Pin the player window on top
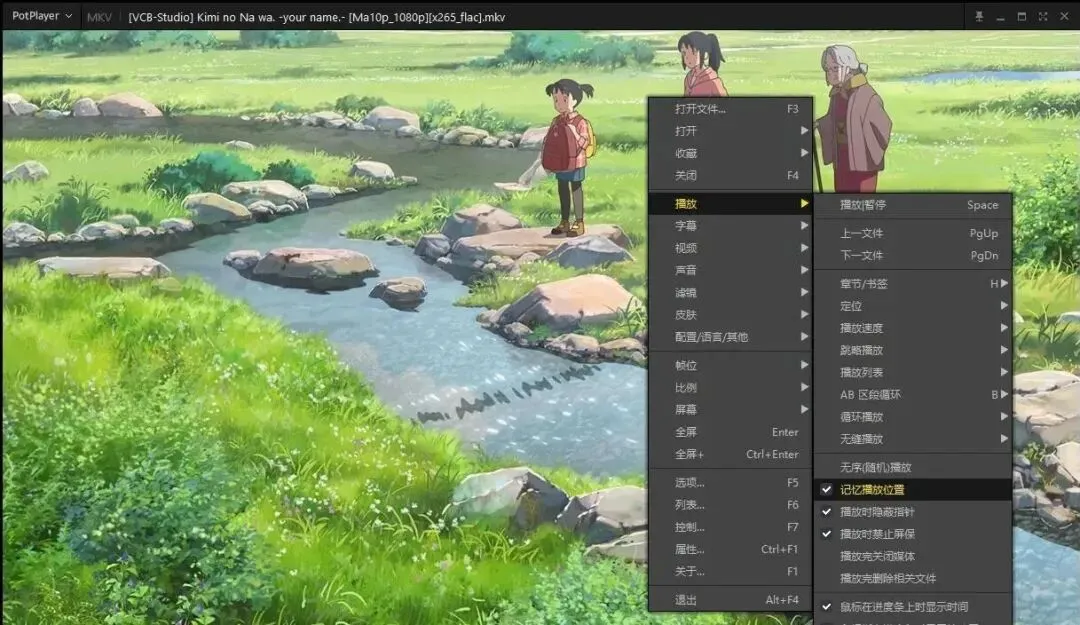Screen dimensions: 1080x625 point(979,17)
